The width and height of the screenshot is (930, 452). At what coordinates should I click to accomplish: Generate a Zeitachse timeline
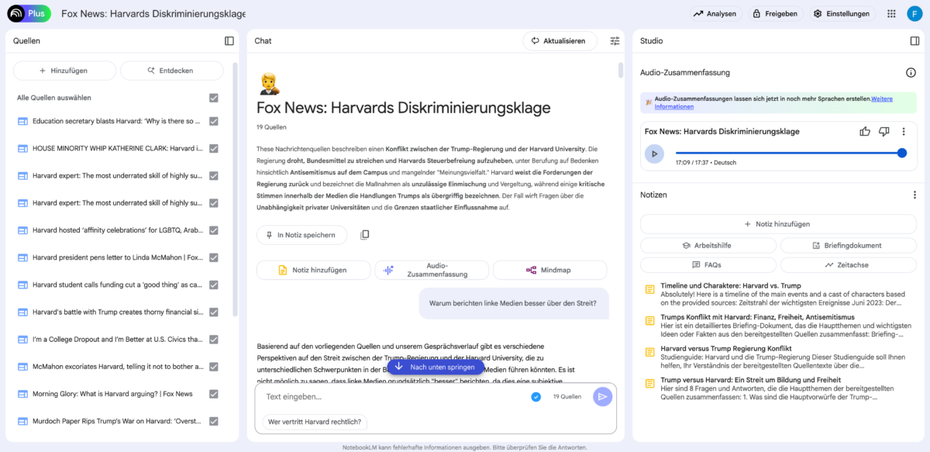[848, 265]
